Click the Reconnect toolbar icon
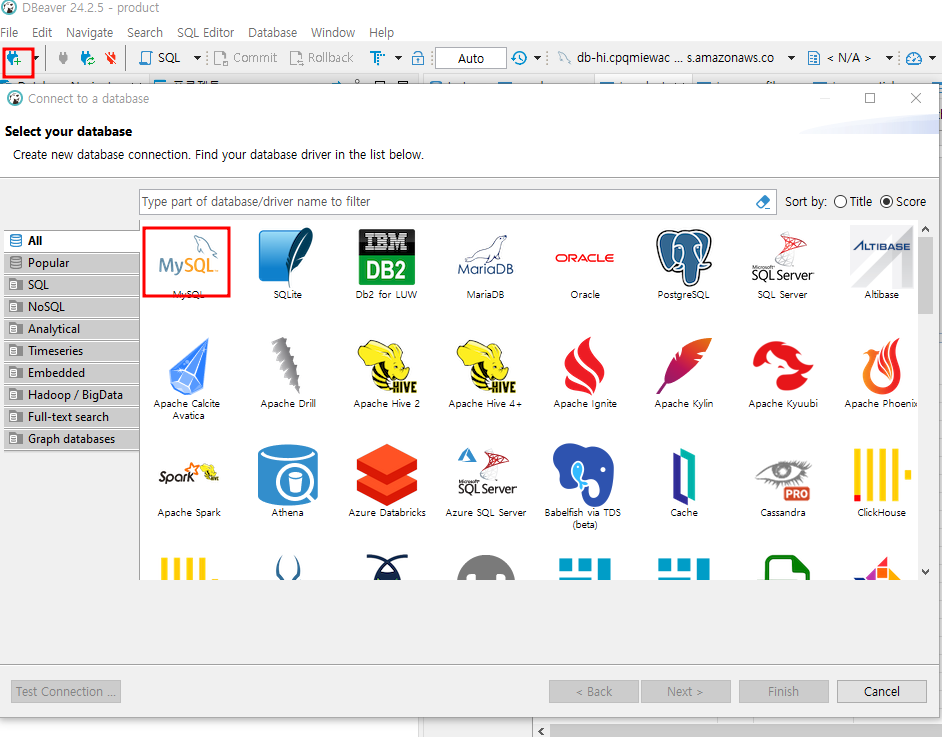This screenshot has height=737, width=942. [x=88, y=58]
